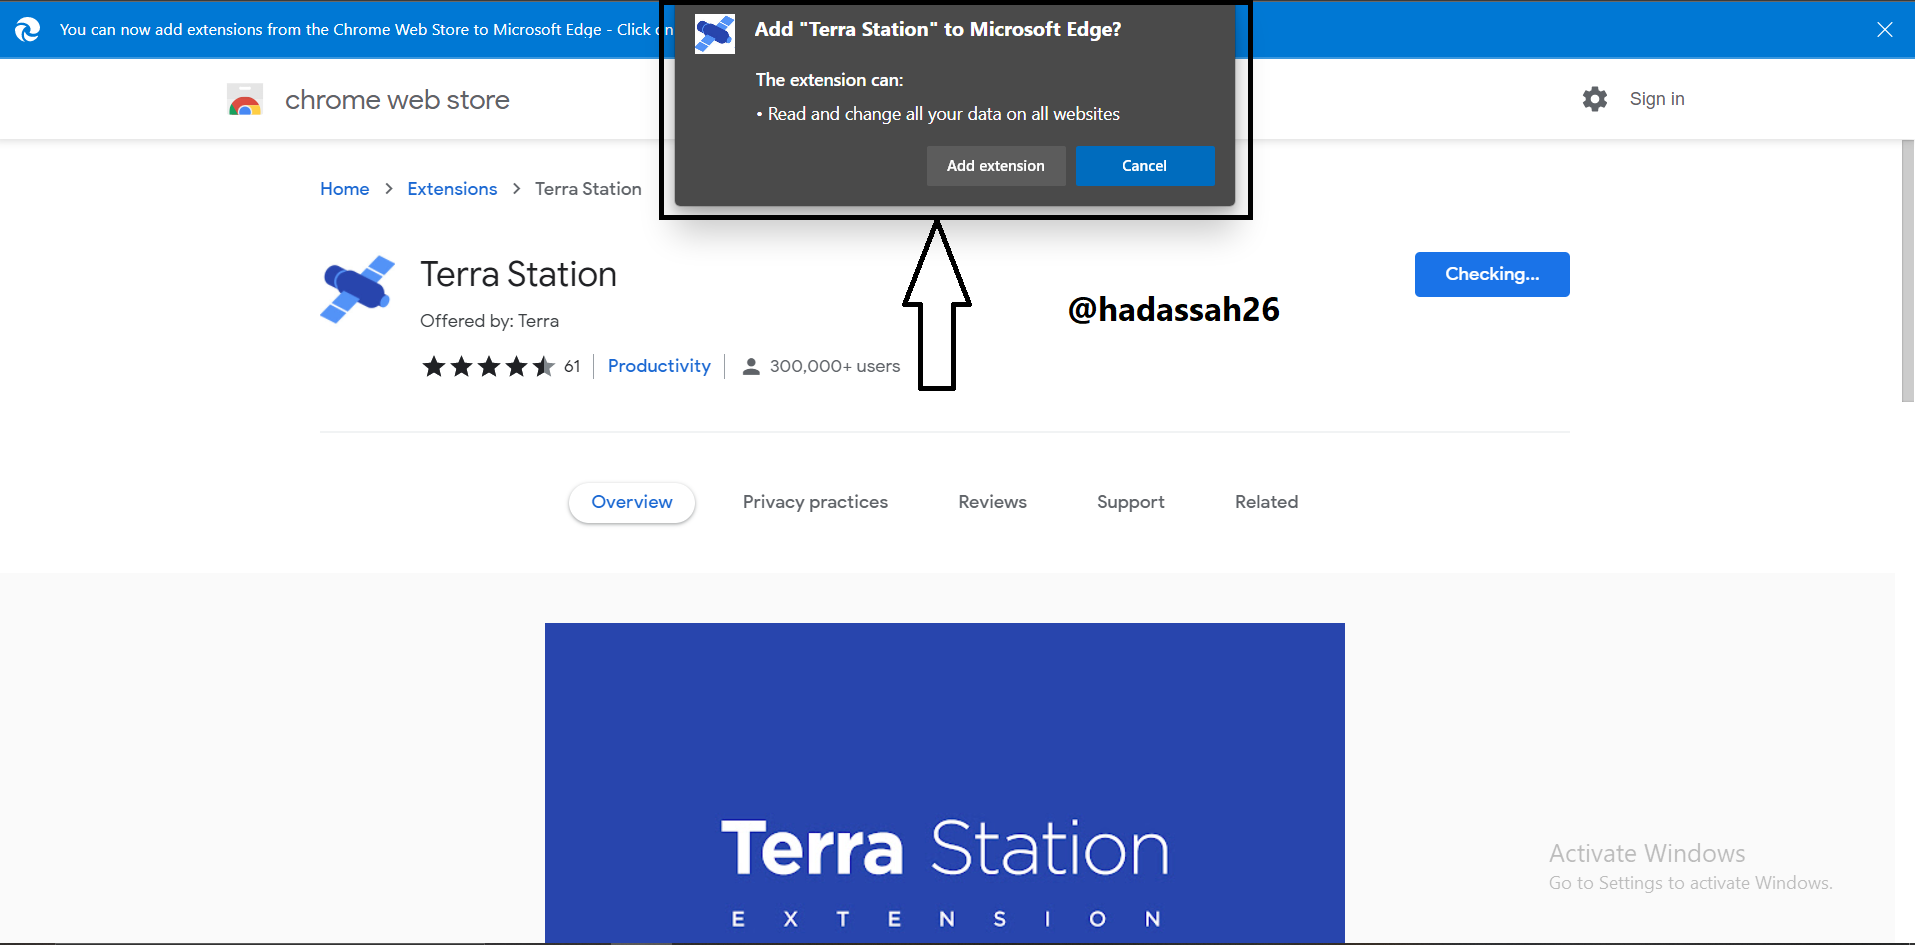This screenshot has height=945, width=1915.
Task: Select the Overview tab
Action: click(632, 502)
